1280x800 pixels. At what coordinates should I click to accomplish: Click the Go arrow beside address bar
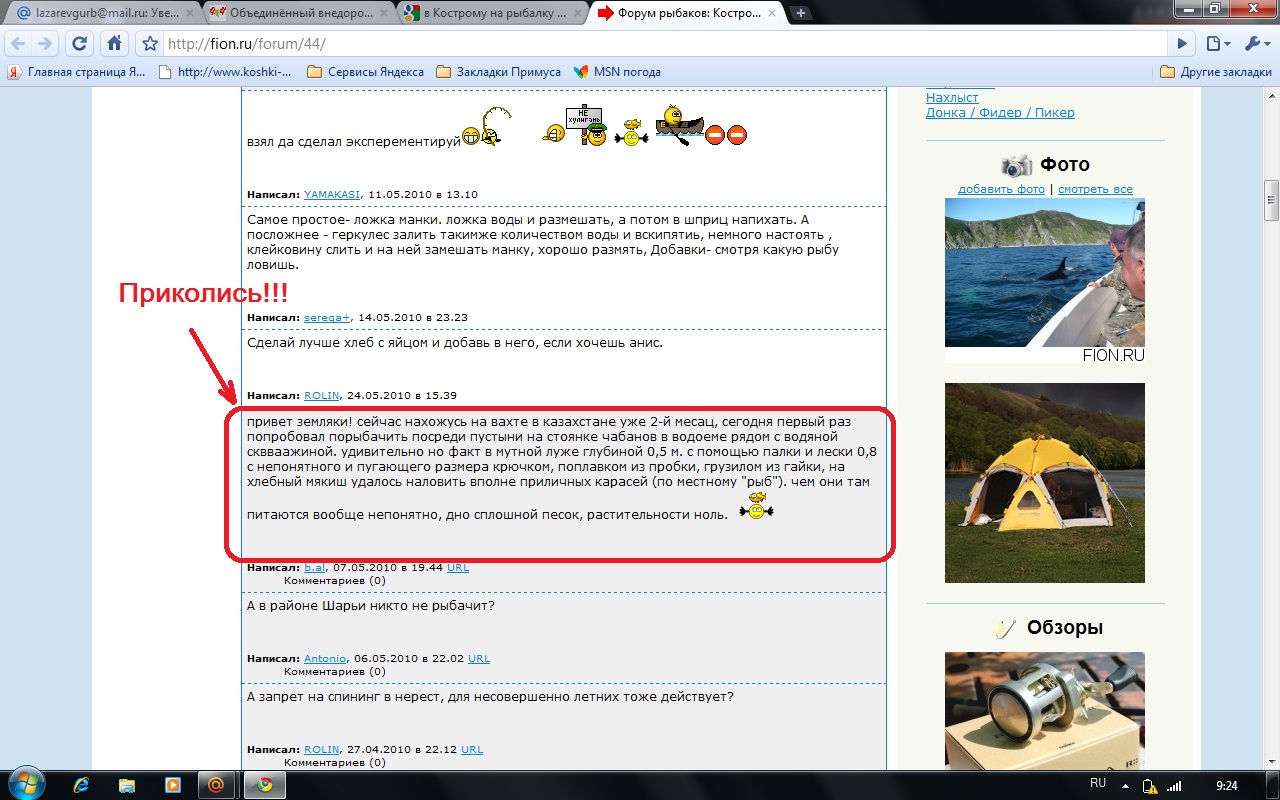pyautogui.click(x=1182, y=44)
